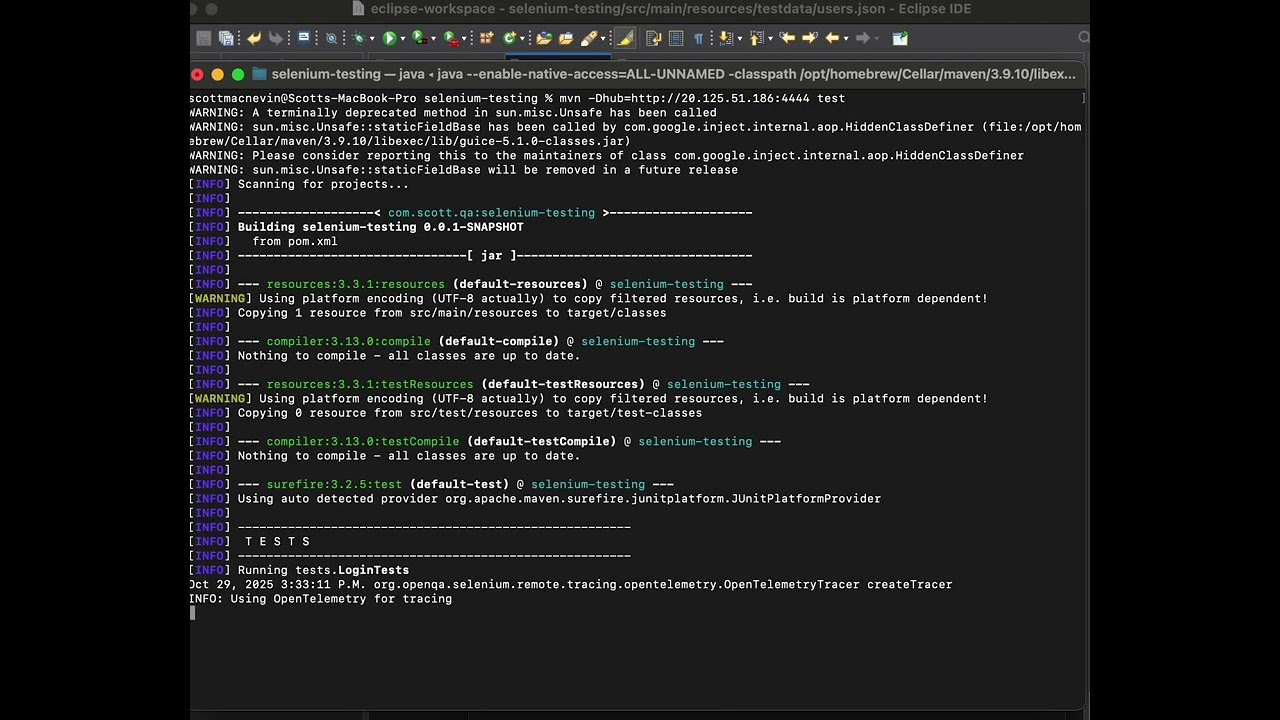Open the Run configurations dropdown arrow
Screen dimensions: 1280x720
pyautogui.click(x=403, y=39)
